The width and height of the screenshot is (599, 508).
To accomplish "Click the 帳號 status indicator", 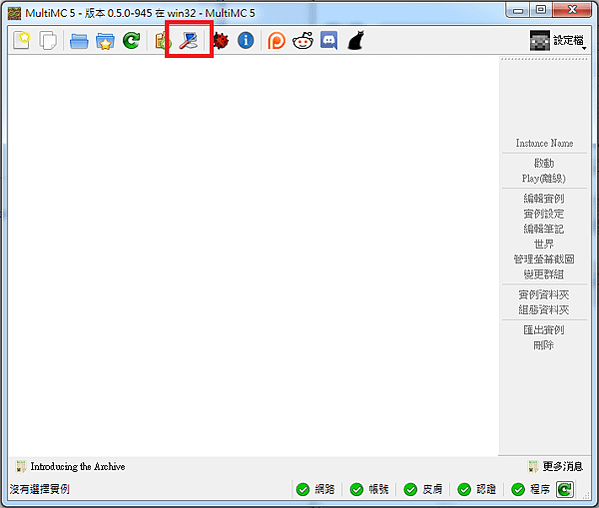I will (369, 489).
